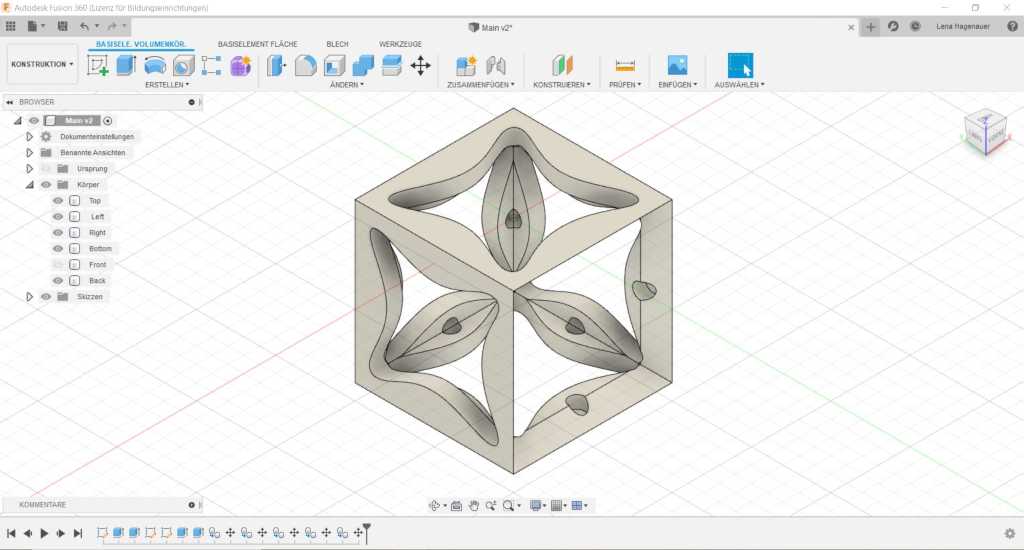
Task: Click the purple Create Form icon
Action: 240,66
